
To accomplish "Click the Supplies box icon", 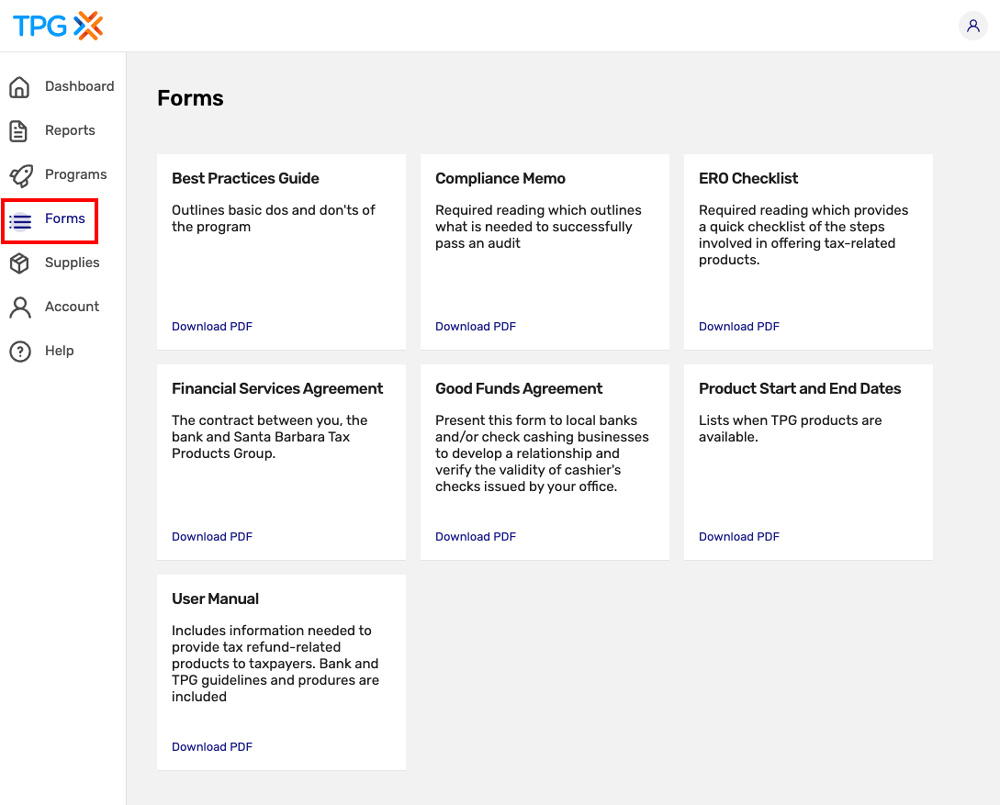I will click(20, 263).
